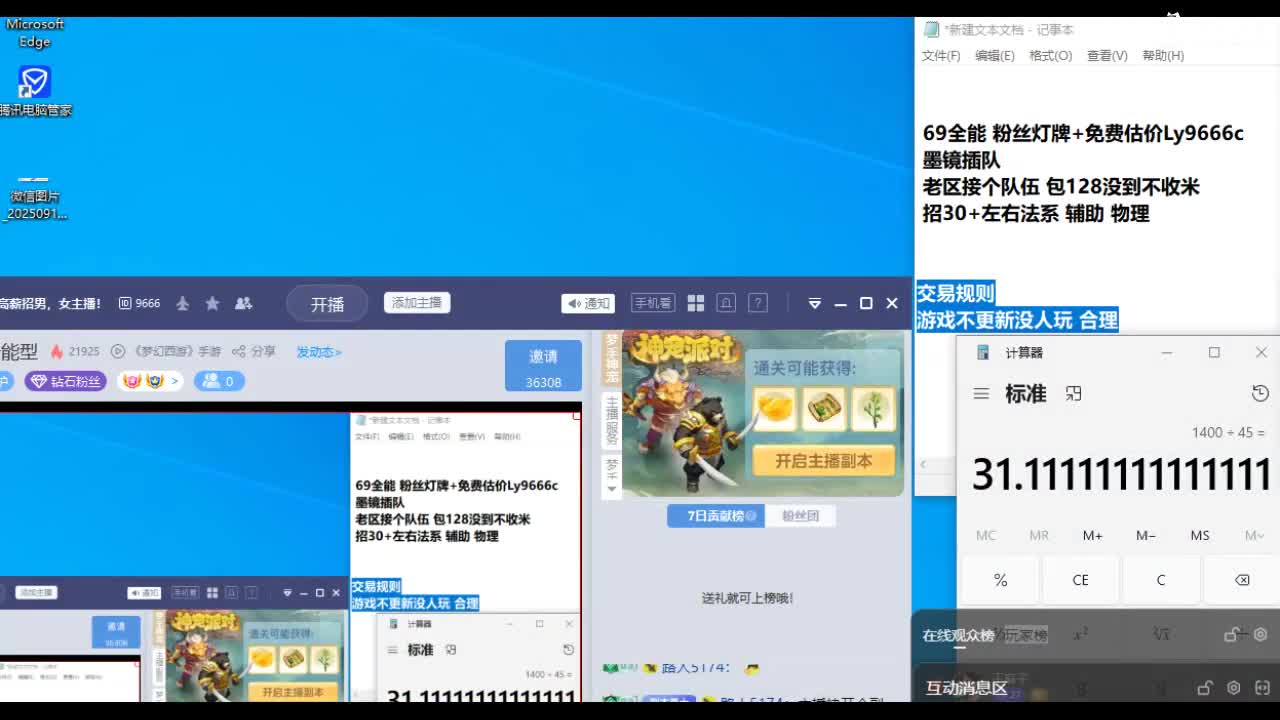1280x720 pixels.
Task: Open the question mark help icon
Action: pyautogui.click(x=758, y=303)
